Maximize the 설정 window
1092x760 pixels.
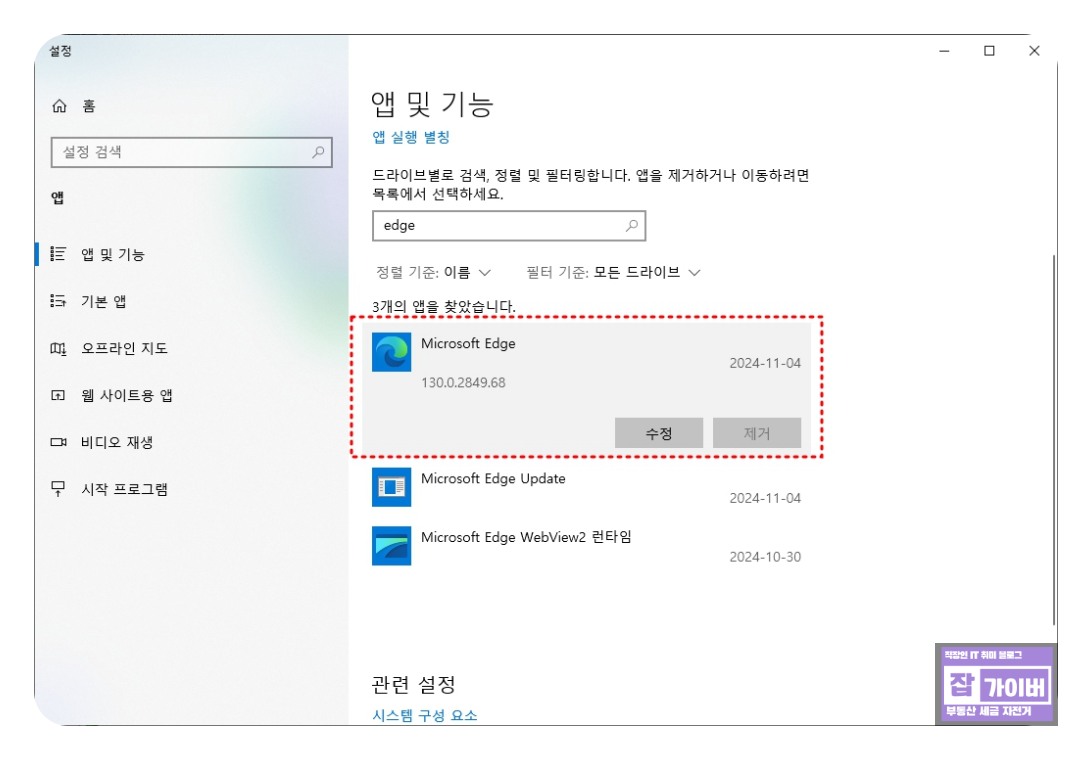pyautogui.click(x=989, y=51)
